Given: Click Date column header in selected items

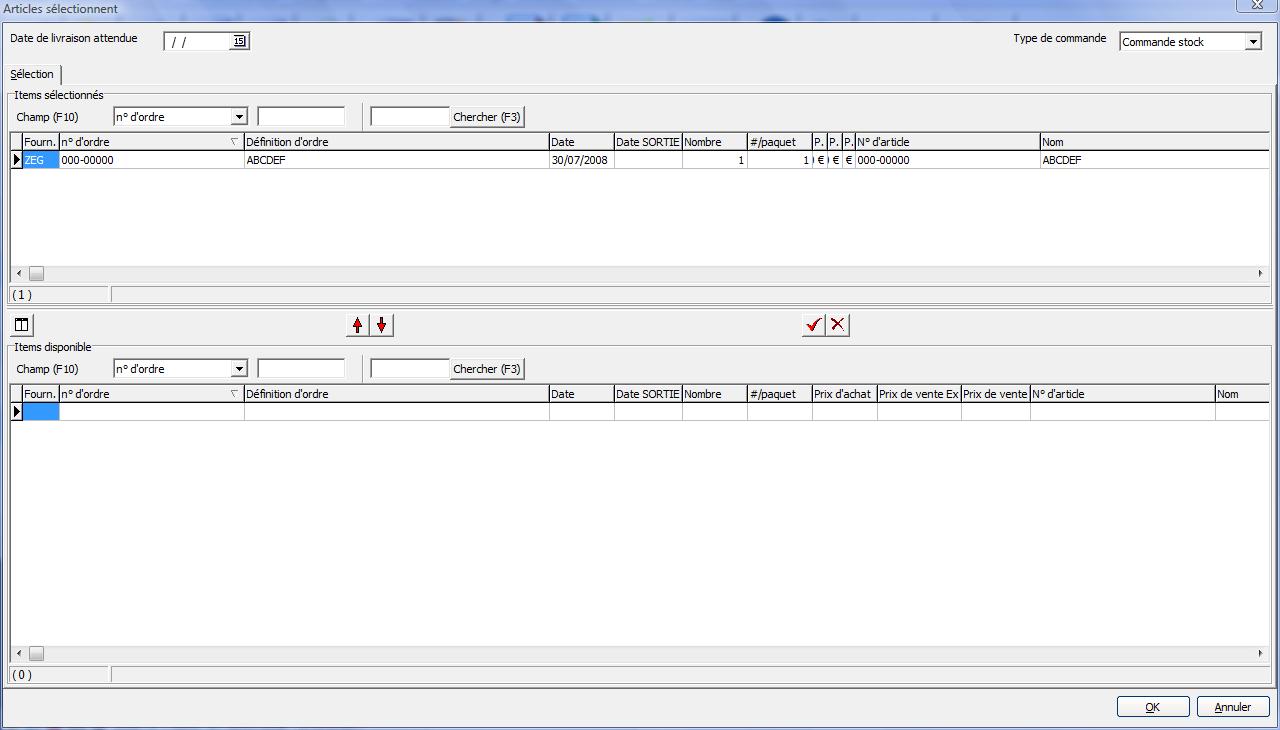Looking at the screenshot, I should click(x=582, y=142).
